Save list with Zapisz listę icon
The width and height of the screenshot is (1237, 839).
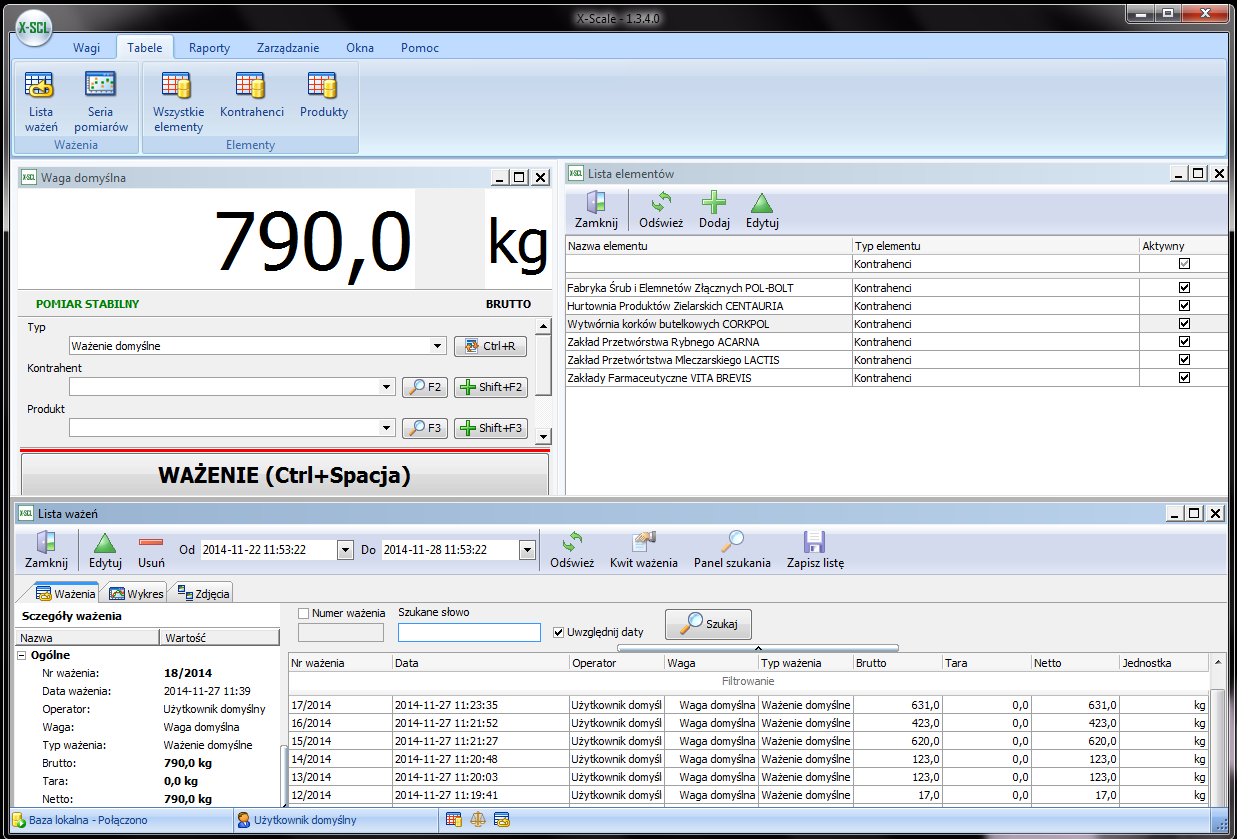point(814,549)
